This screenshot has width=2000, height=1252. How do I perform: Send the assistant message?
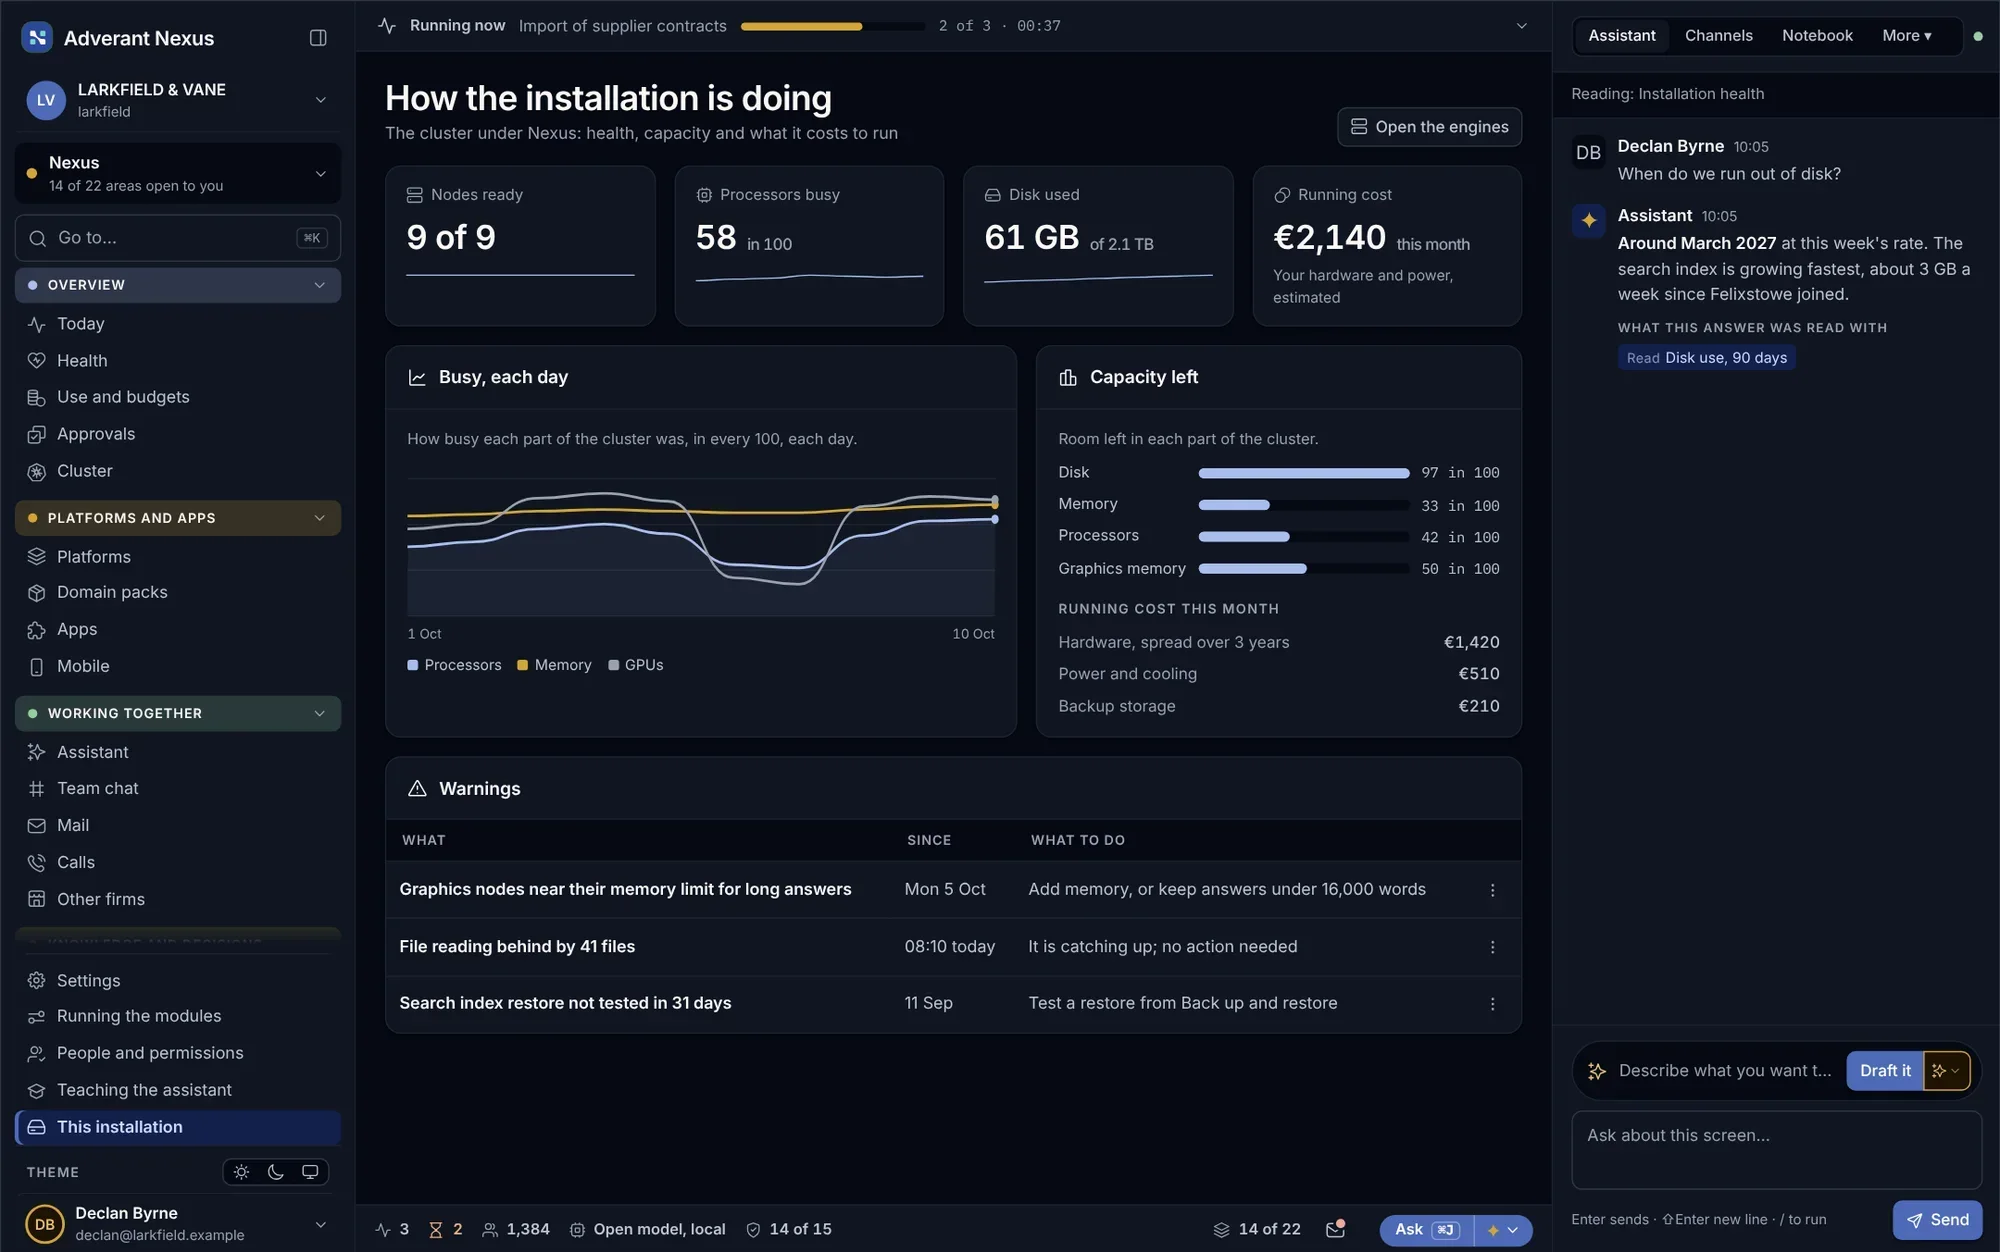(1937, 1220)
